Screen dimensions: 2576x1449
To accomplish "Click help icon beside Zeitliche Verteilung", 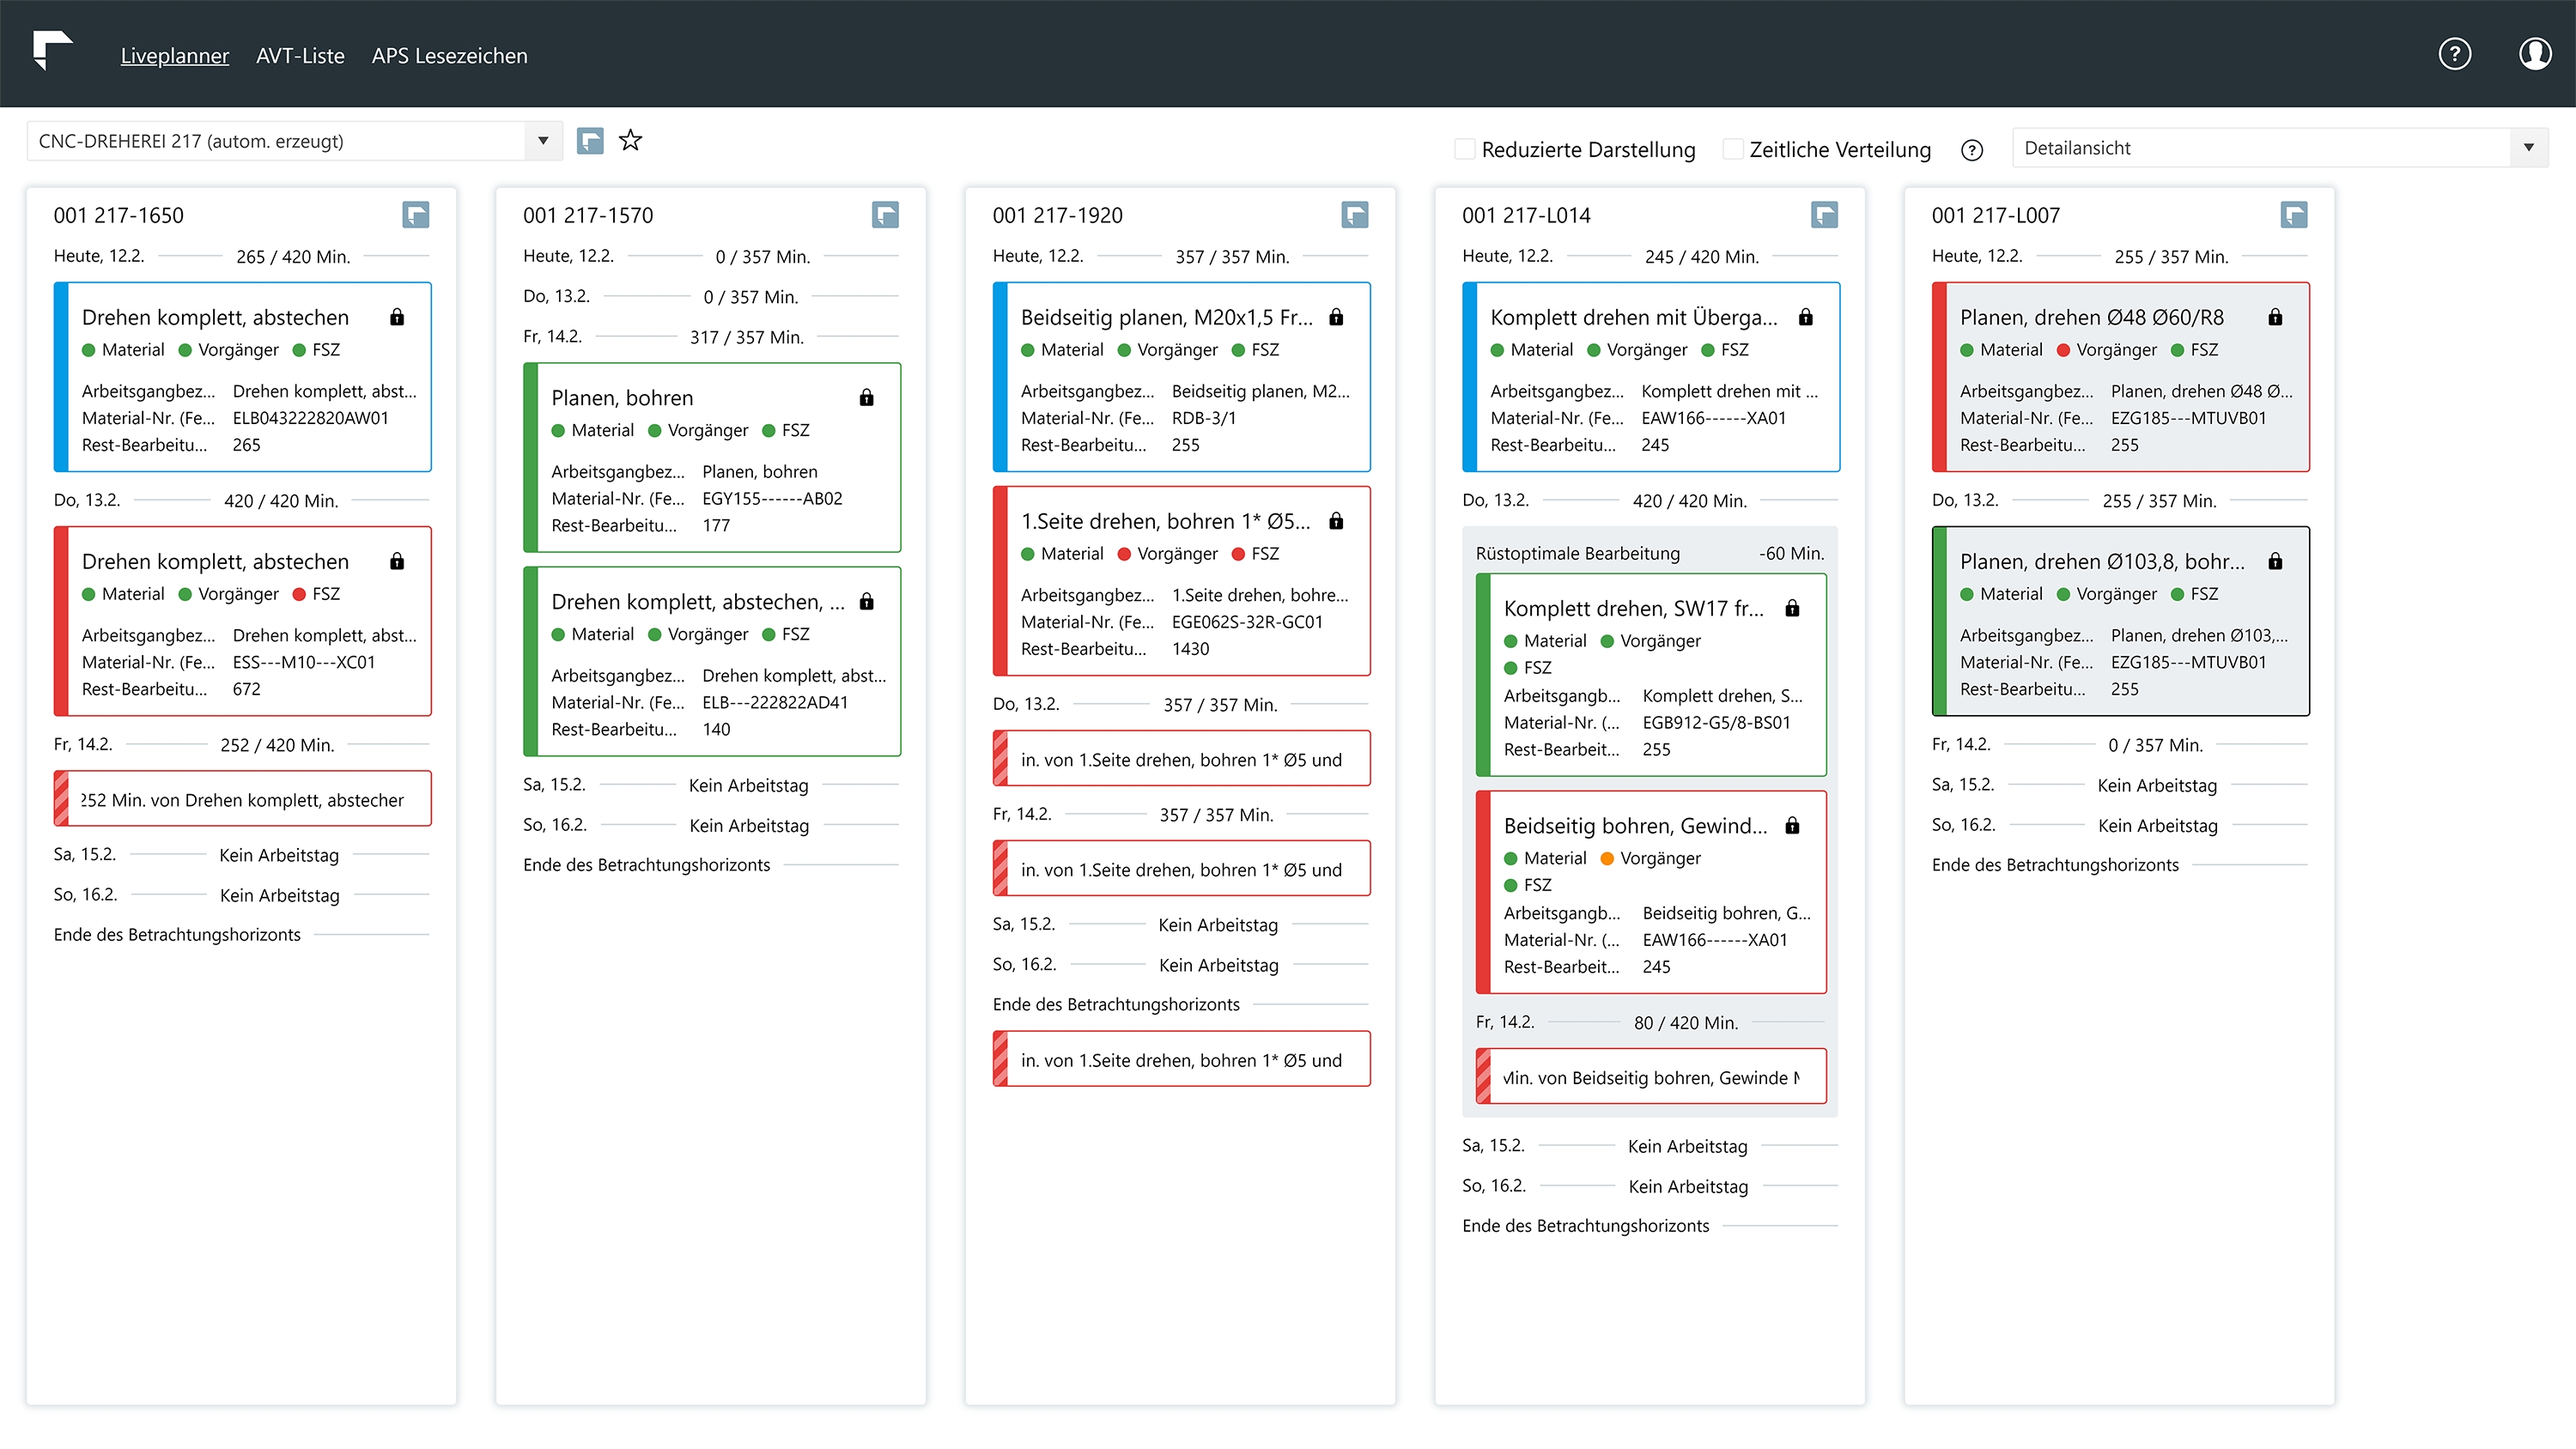I will point(1971,150).
